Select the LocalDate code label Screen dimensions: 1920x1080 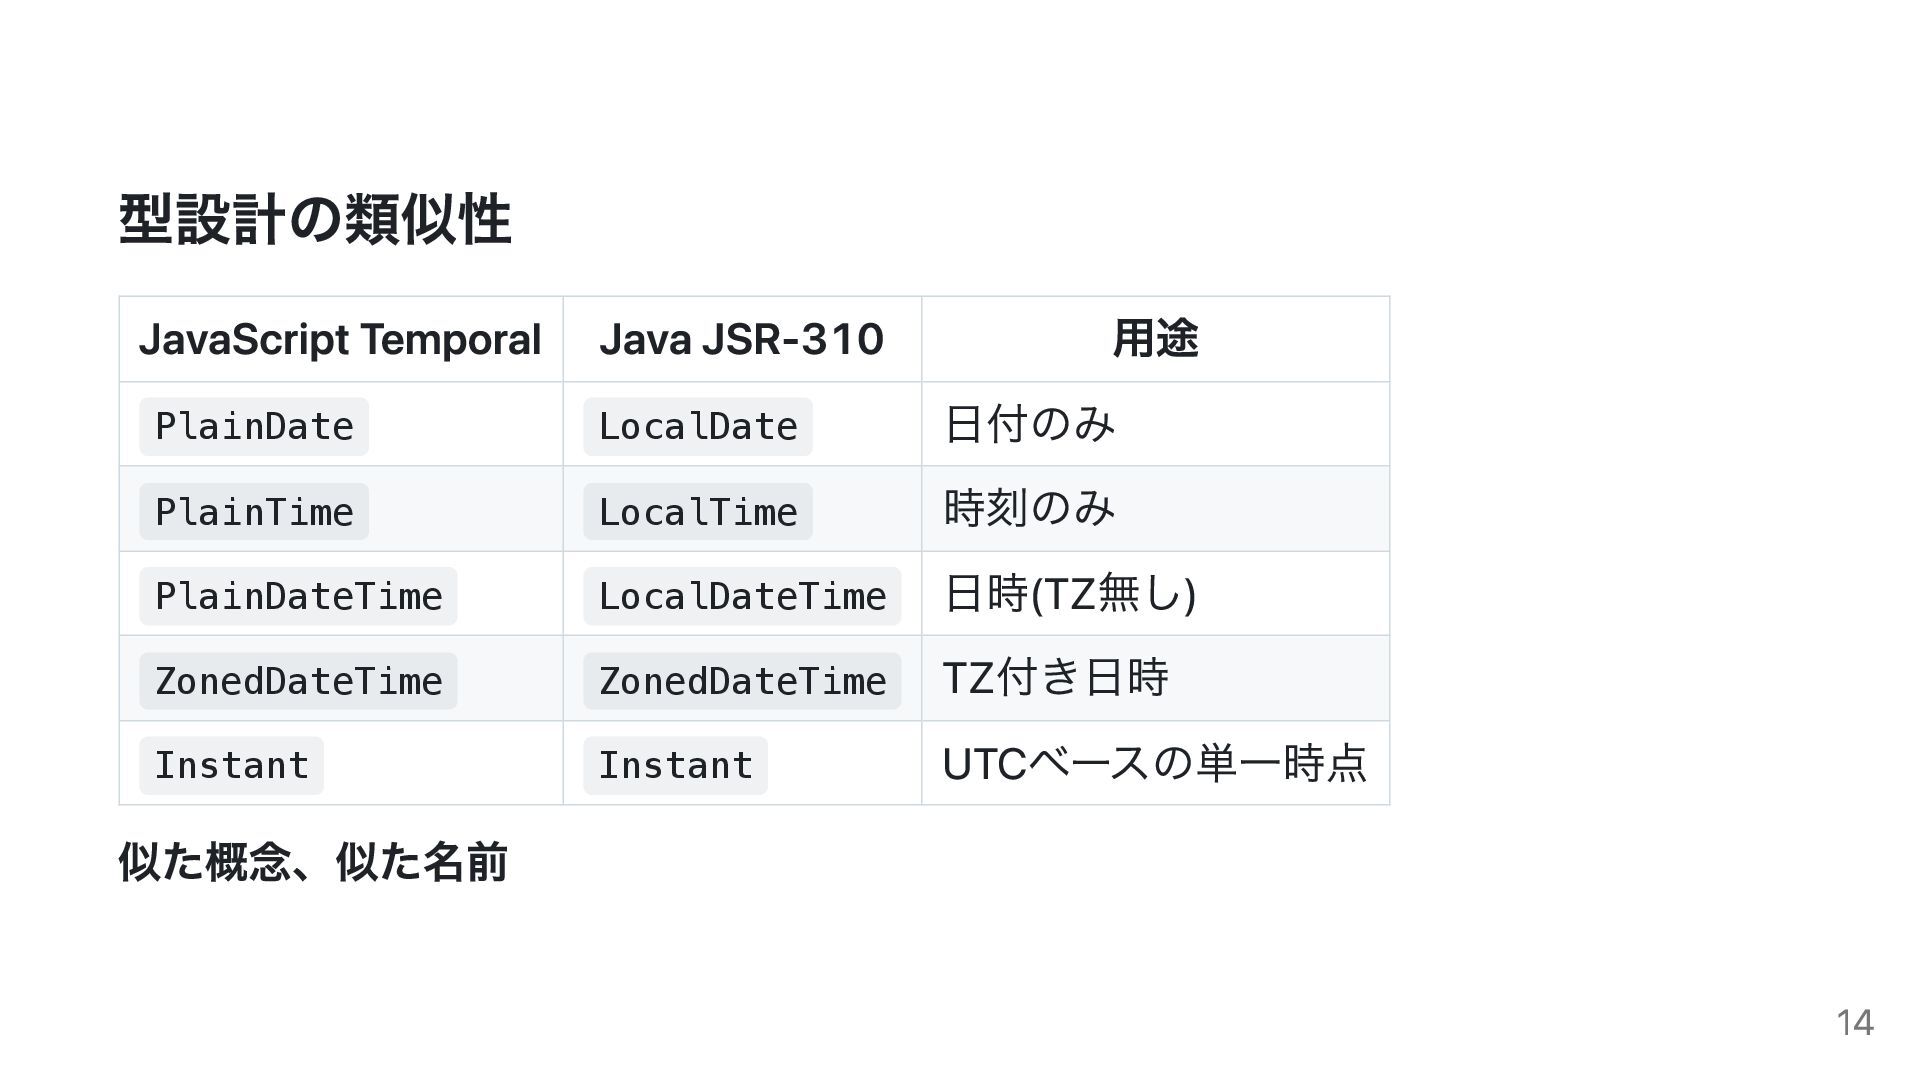[x=698, y=427]
